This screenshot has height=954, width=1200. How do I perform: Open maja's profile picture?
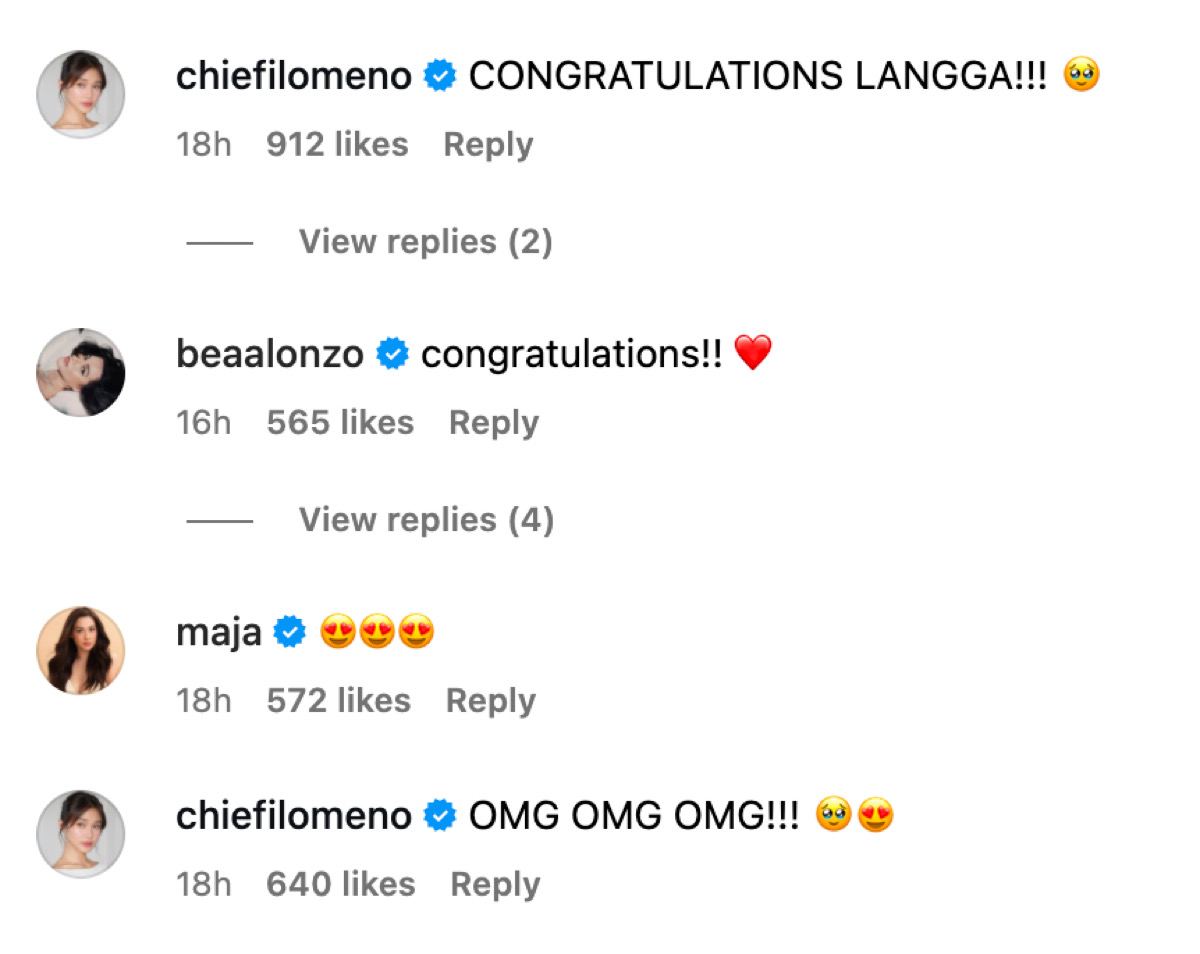pyautogui.click(x=81, y=650)
